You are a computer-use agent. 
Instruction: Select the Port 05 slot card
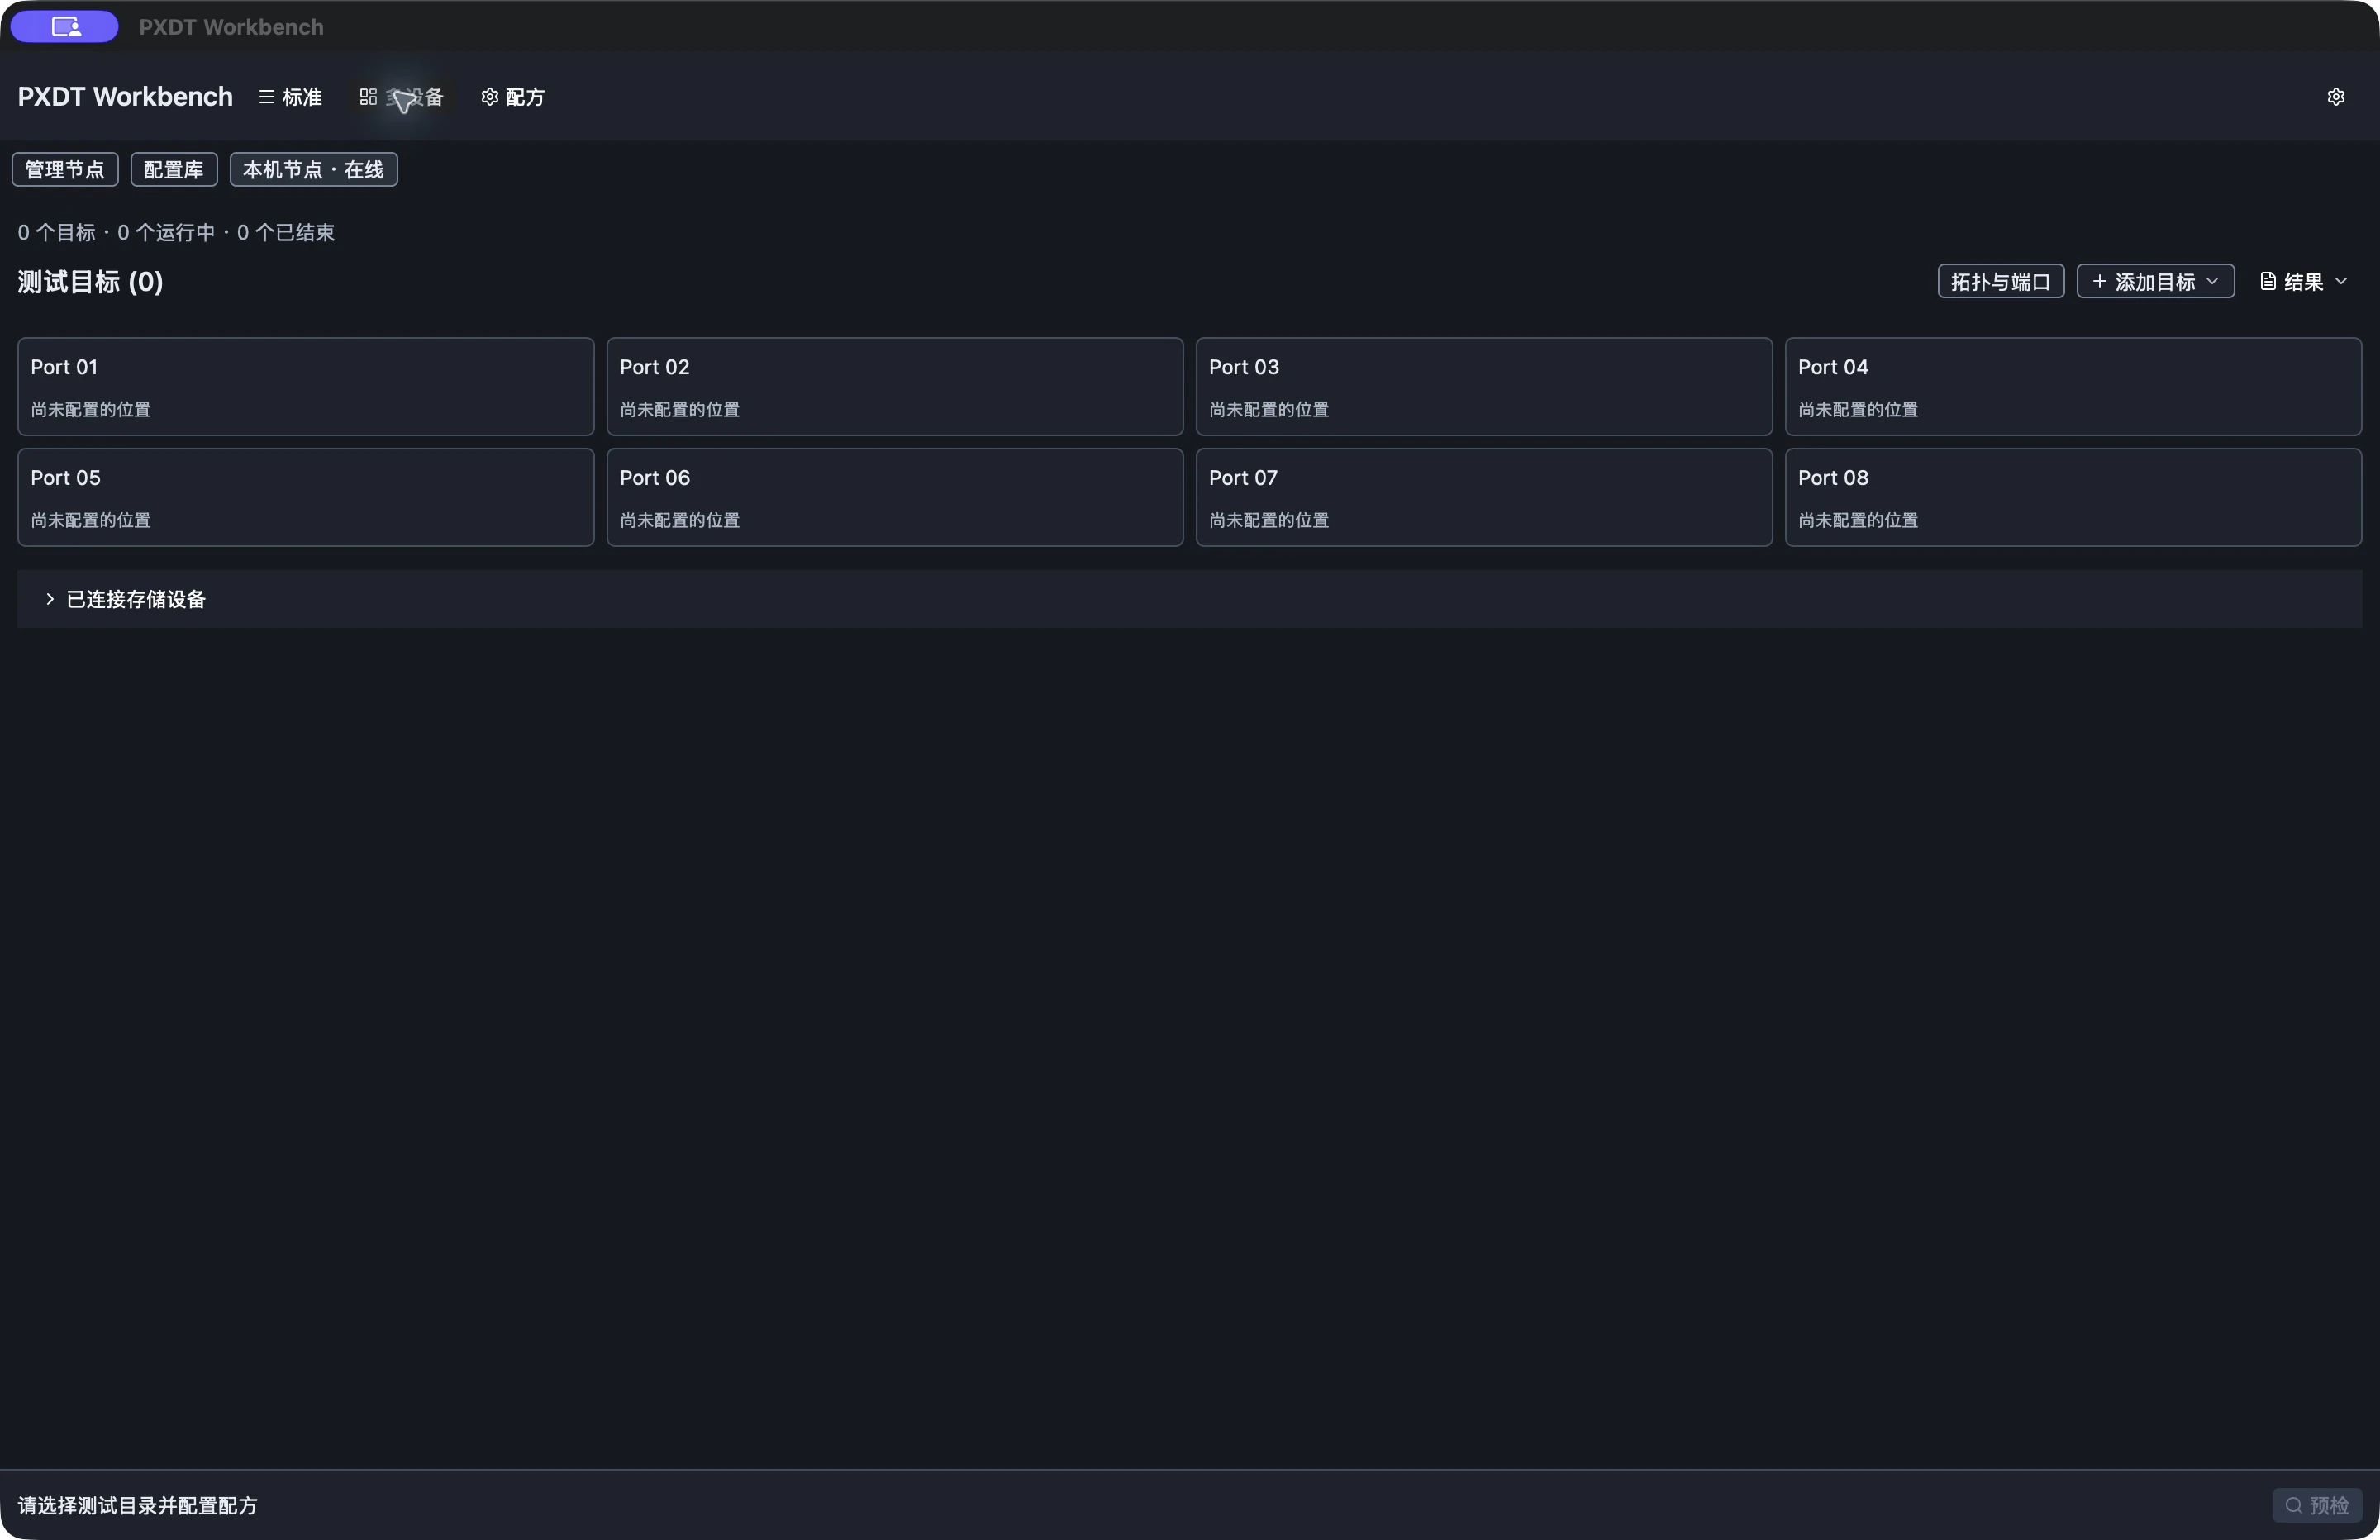click(x=306, y=498)
